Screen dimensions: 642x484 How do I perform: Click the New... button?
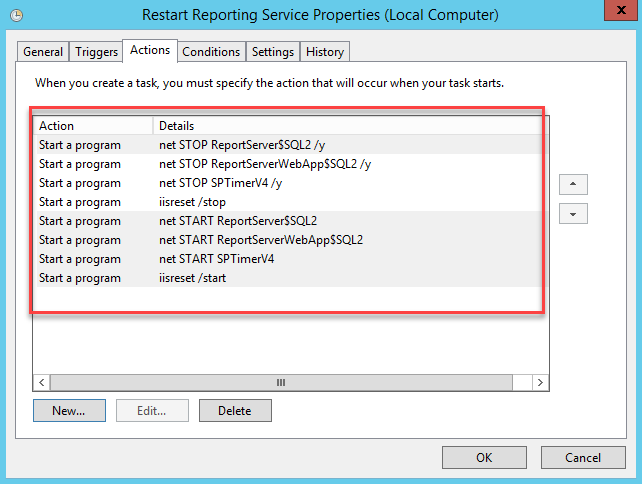tap(69, 410)
